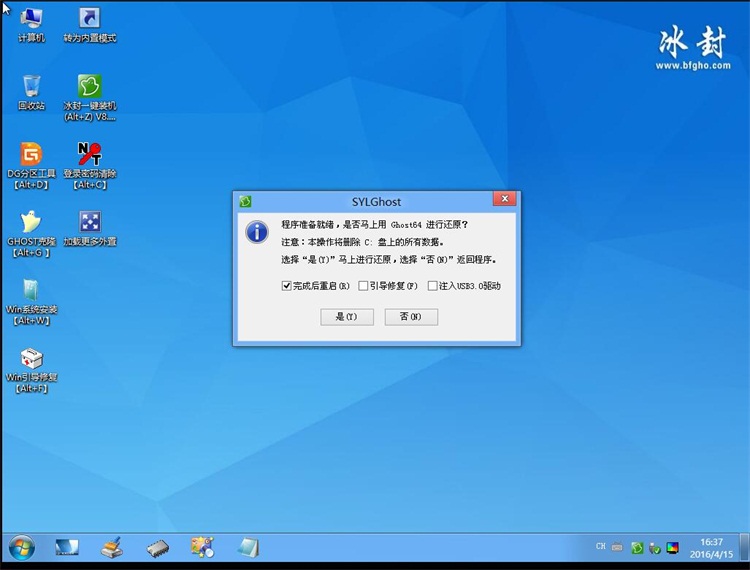This screenshot has width=750, height=570.
Task: Open Win引导修复 (Alt+F) boot repair icon
Action: 31,369
